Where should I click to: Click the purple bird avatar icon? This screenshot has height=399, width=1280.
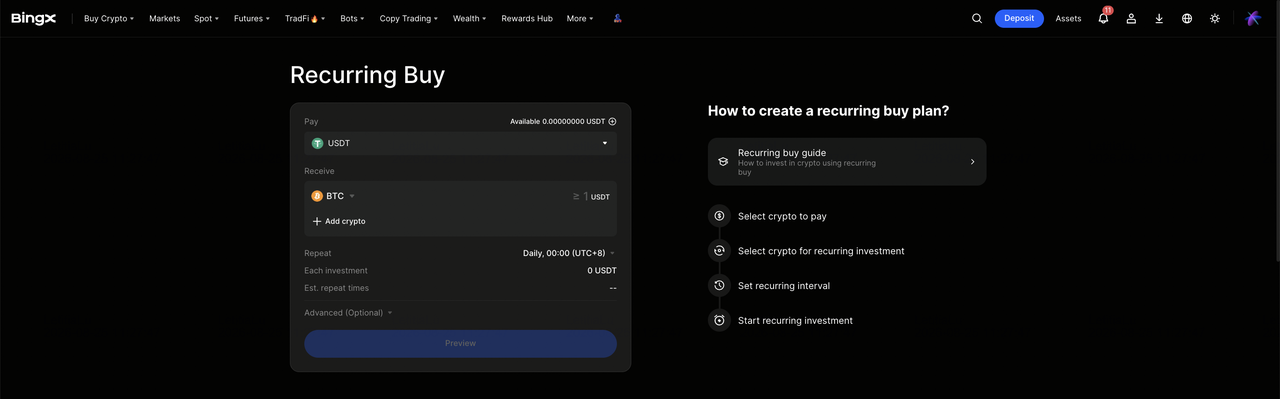point(1253,18)
